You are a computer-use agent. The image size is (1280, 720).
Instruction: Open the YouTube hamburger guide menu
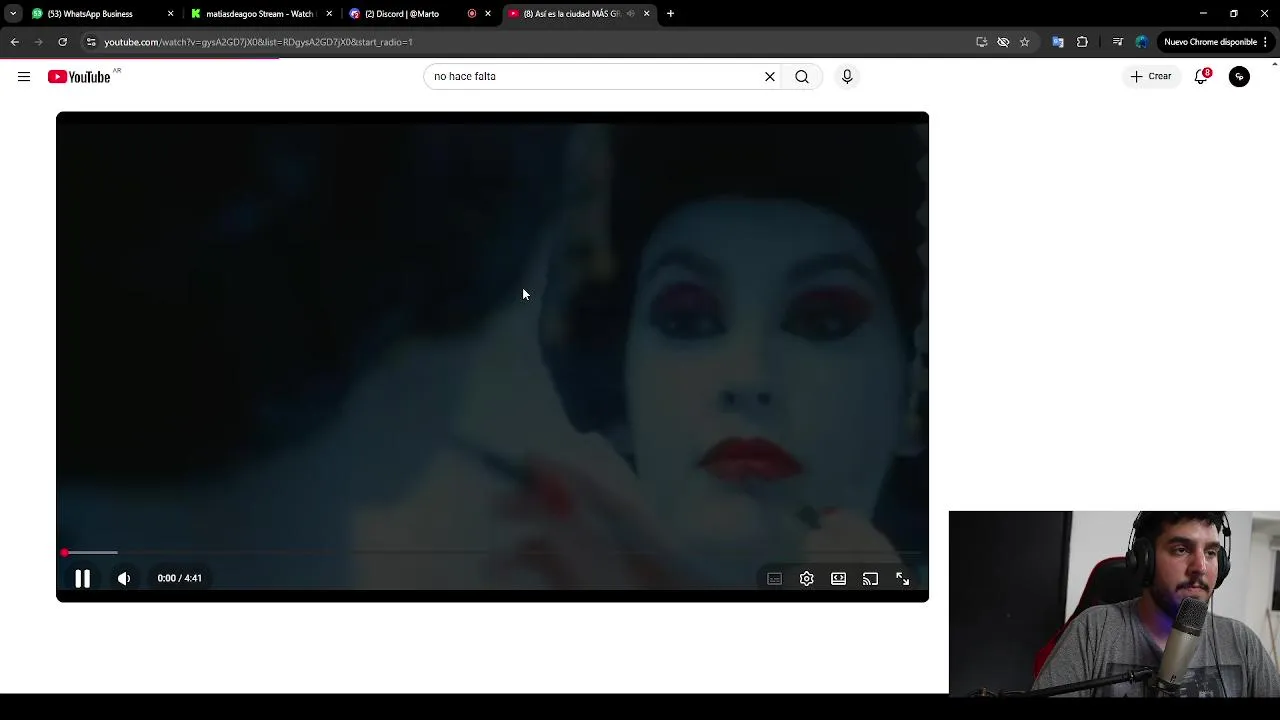click(24, 76)
